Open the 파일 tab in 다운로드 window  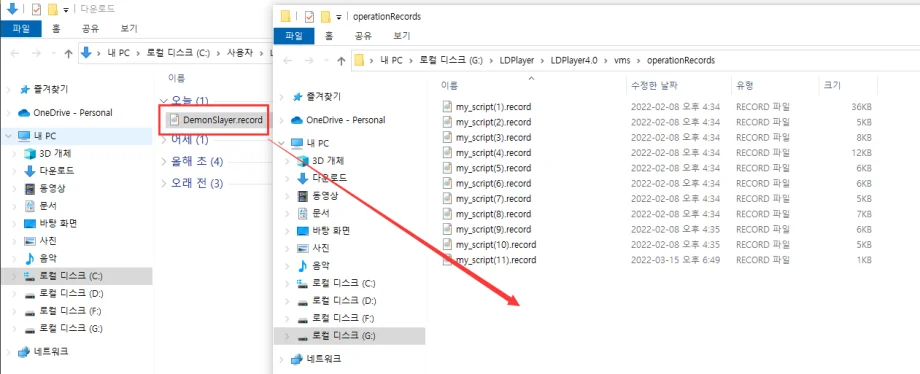[21, 28]
